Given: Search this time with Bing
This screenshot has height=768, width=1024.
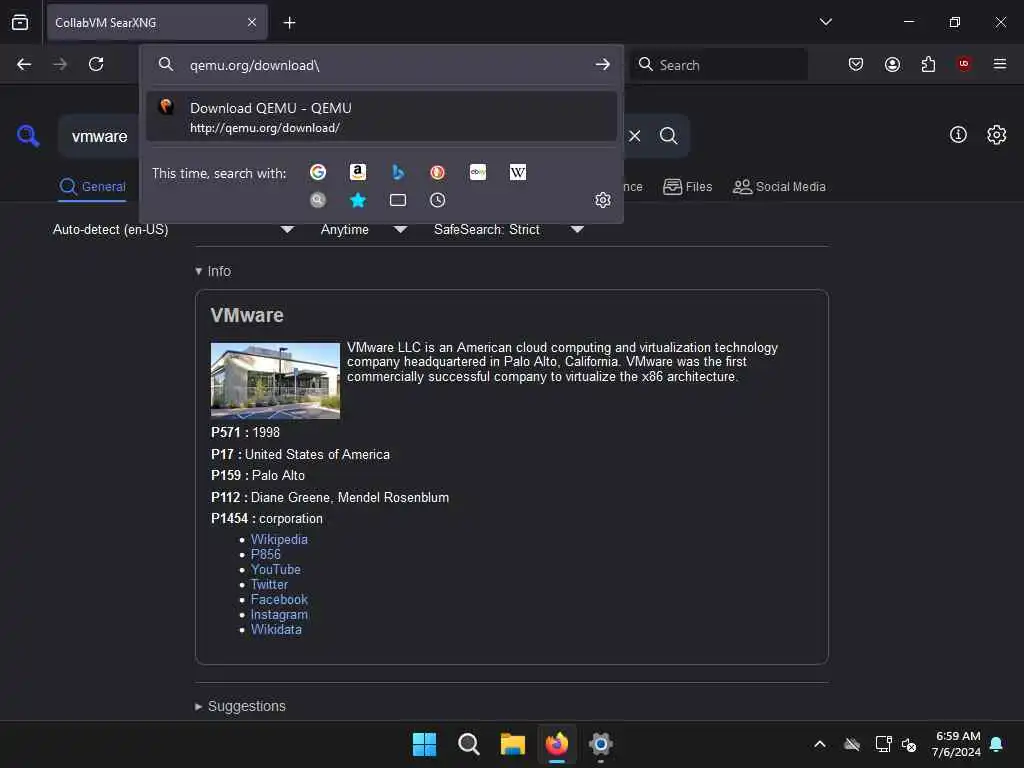Looking at the screenshot, I should click(398, 172).
